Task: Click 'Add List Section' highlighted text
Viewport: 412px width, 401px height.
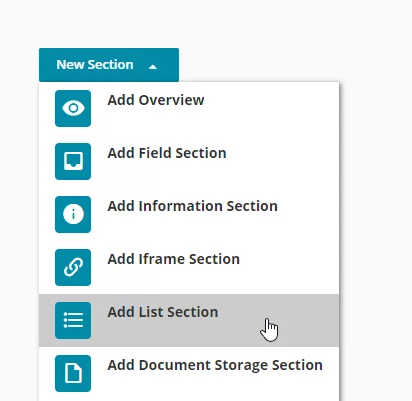Action: point(163,312)
